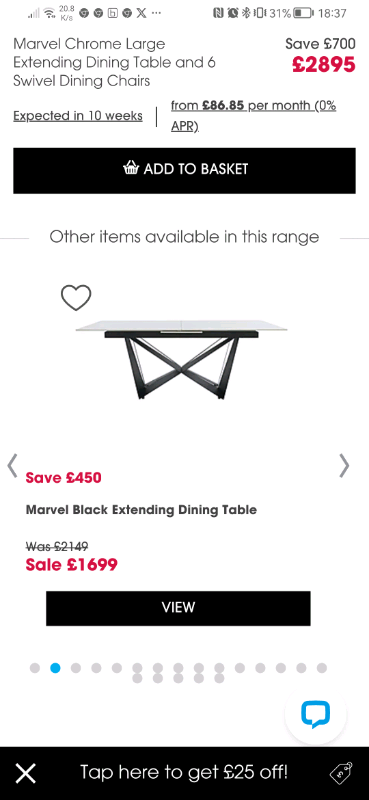The height and width of the screenshot is (800, 369).
Task: Tap here to get £25 off text
Action: pos(184,772)
